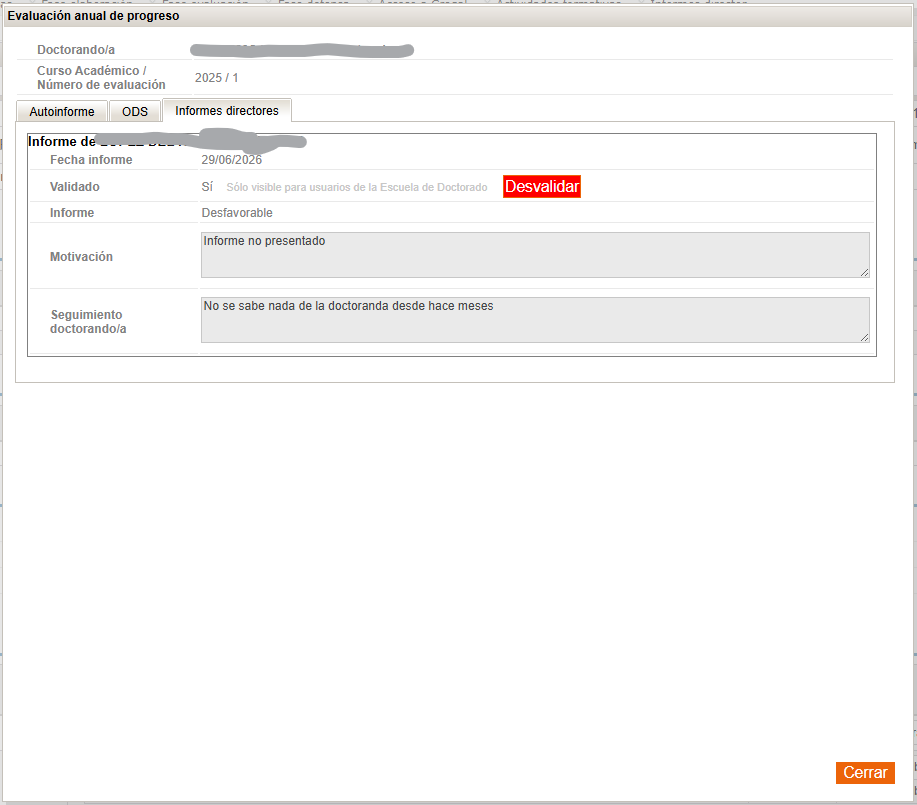Open the ODS tab

click(135, 111)
